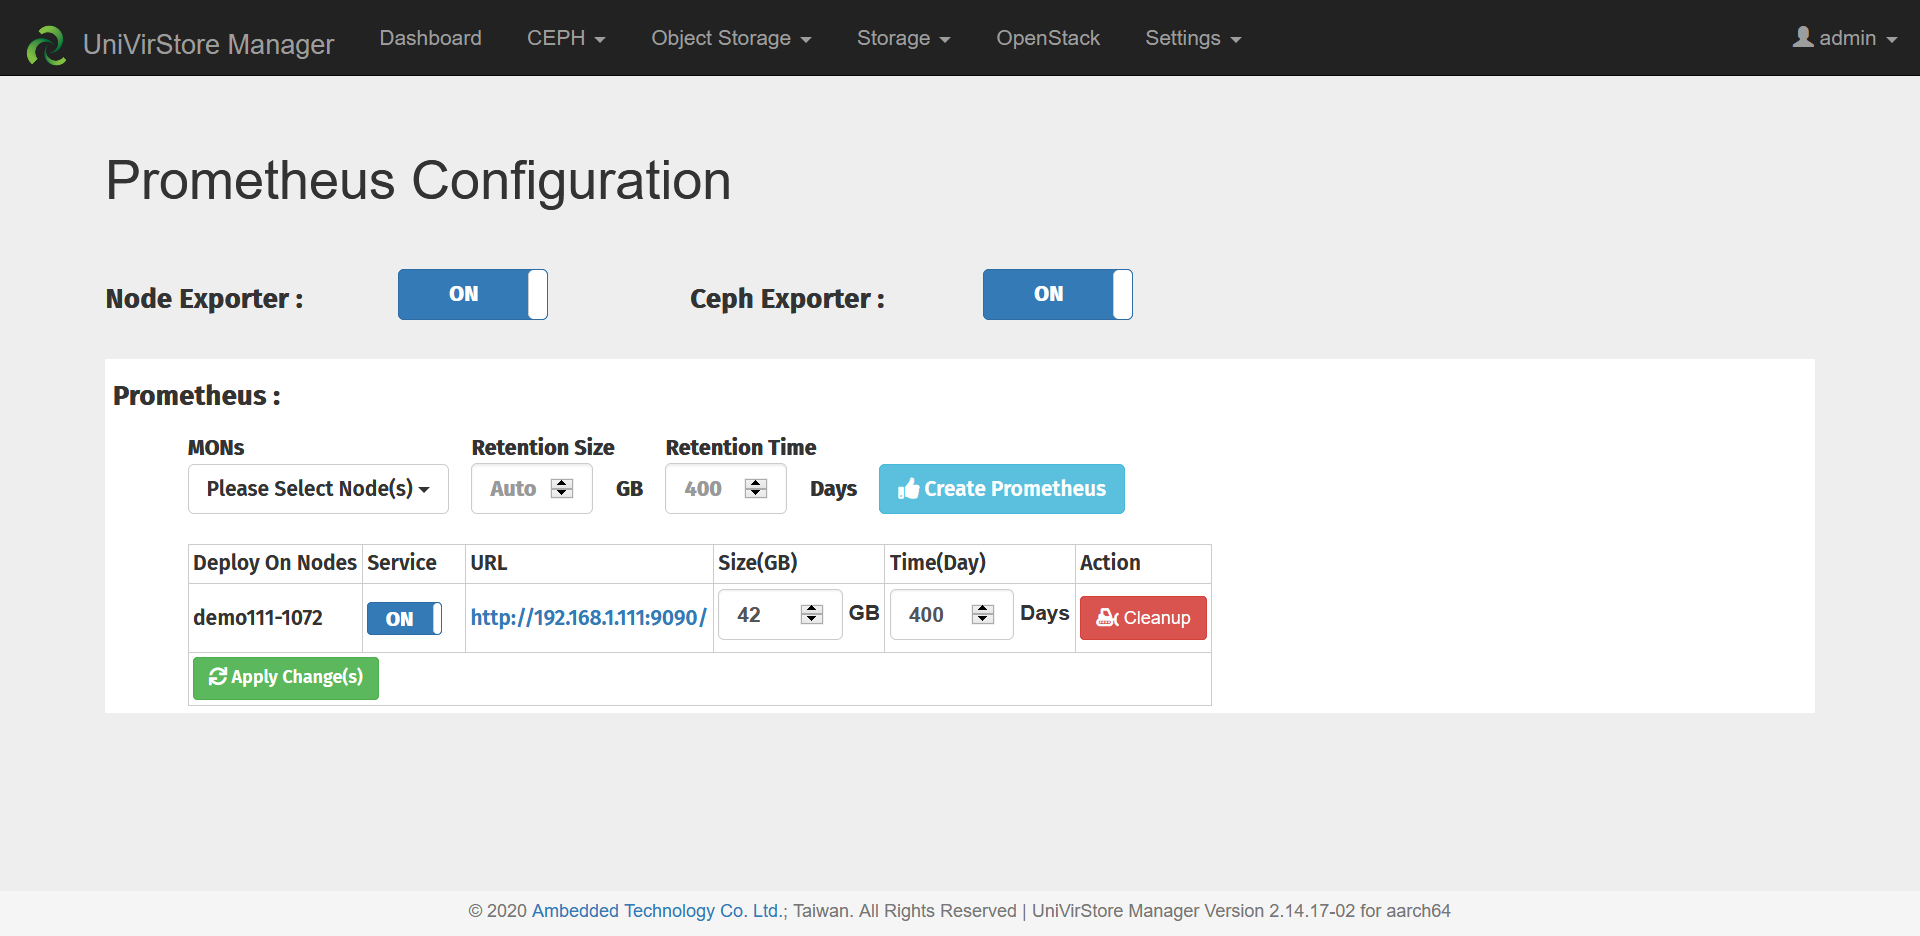The height and width of the screenshot is (936, 1920).
Task: Open the Settings dropdown menu
Action: (x=1193, y=38)
